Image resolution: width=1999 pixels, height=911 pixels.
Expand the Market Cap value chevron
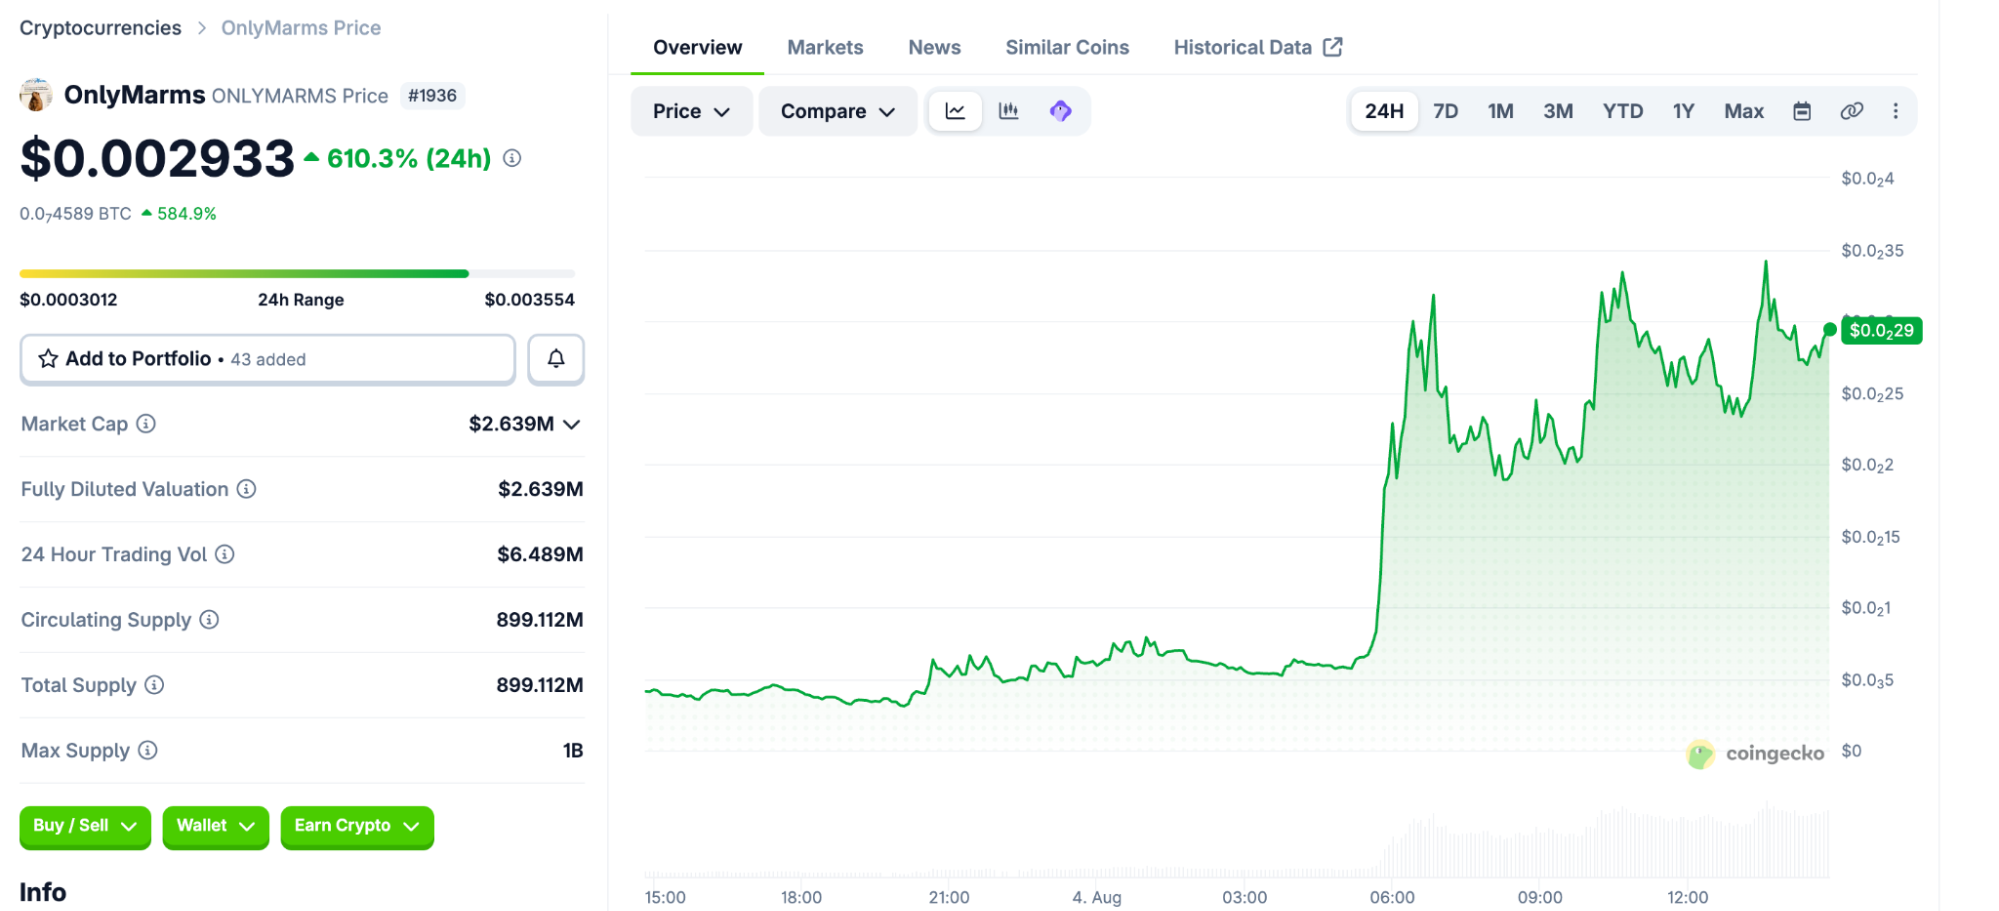tap(572, 424)
